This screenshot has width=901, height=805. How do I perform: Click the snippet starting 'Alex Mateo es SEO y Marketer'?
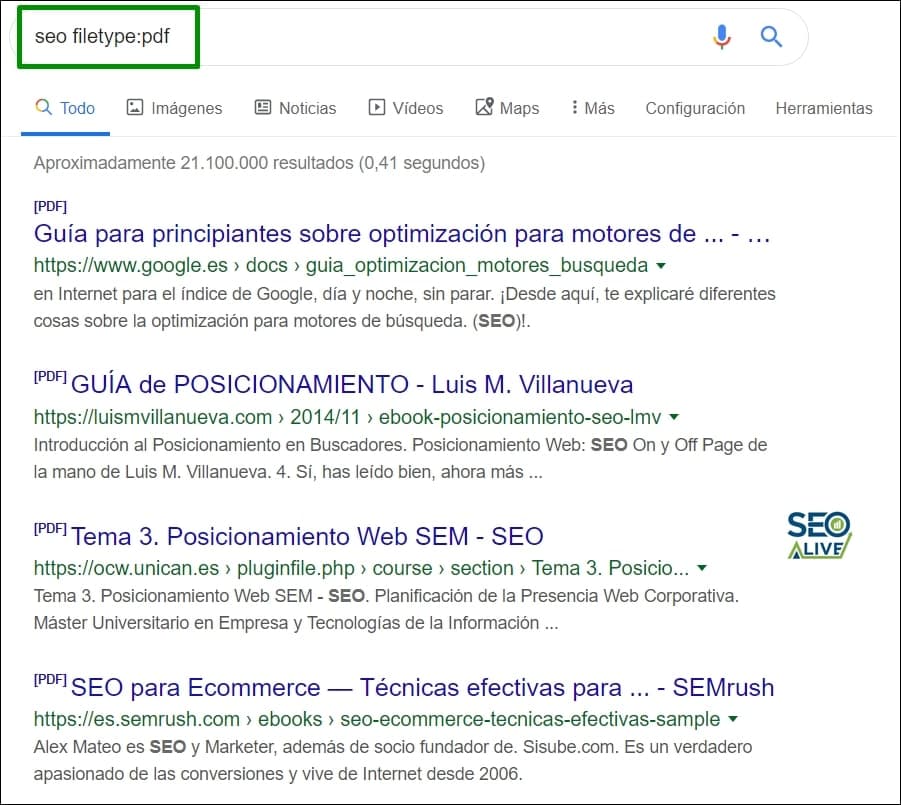[x=393, y=760]
